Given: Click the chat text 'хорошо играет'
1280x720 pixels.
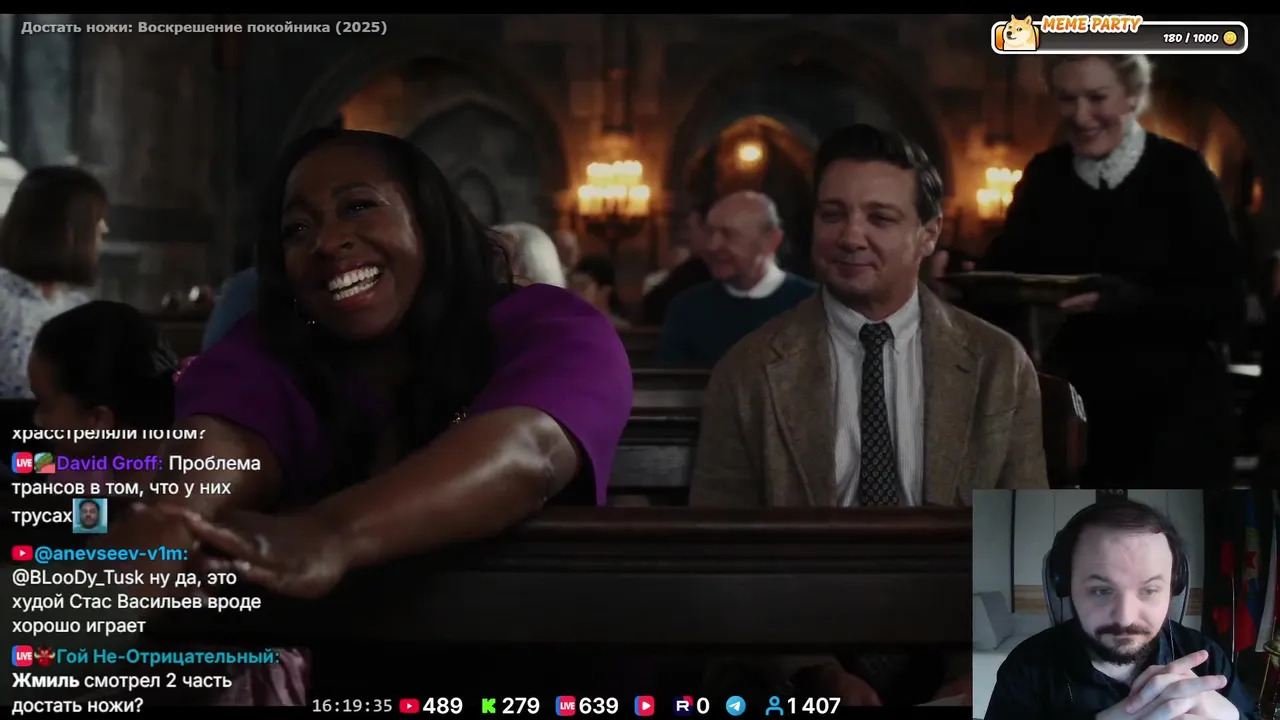Looking at the screenshot, I should (x=79, y=626).
